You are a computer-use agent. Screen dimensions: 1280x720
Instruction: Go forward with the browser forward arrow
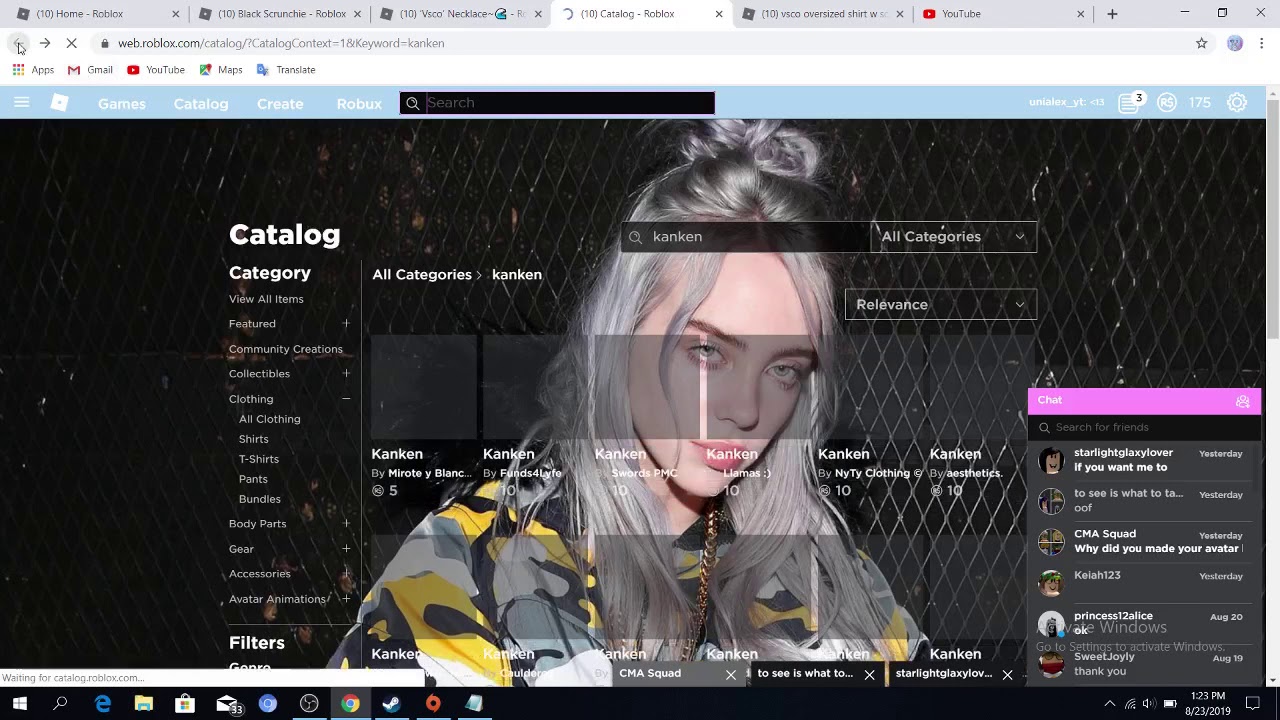pos(45,43)
